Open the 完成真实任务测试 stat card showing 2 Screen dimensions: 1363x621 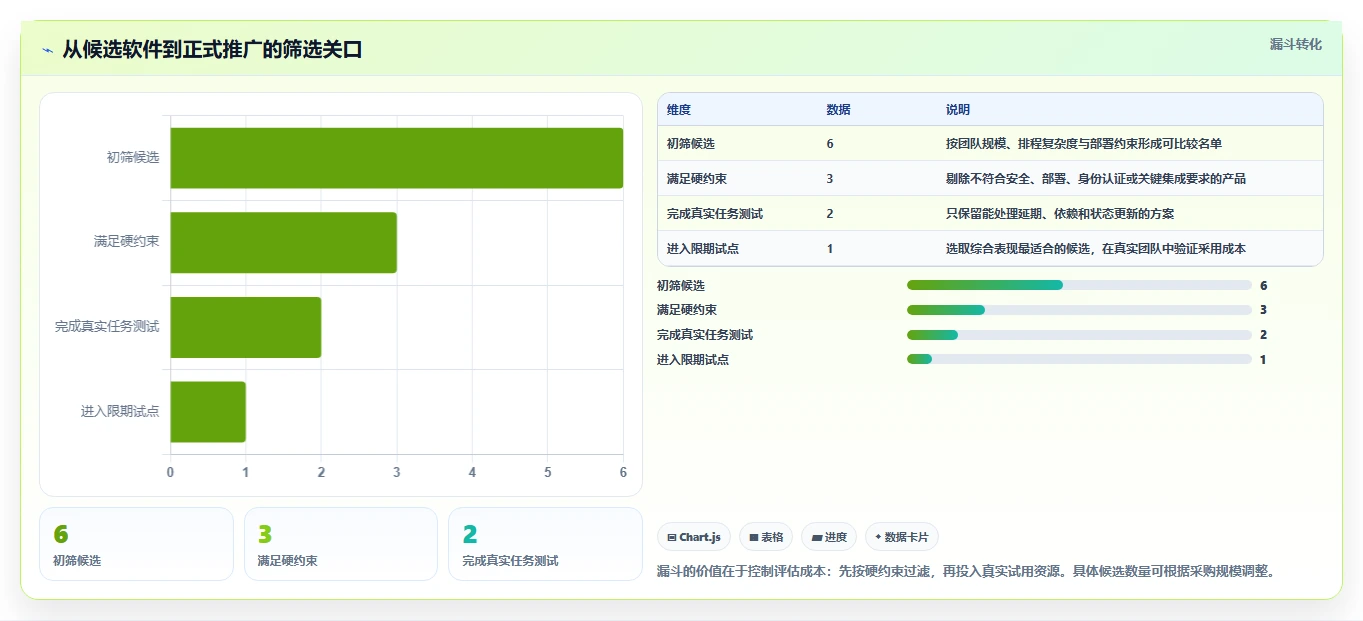tap(545, 544)
